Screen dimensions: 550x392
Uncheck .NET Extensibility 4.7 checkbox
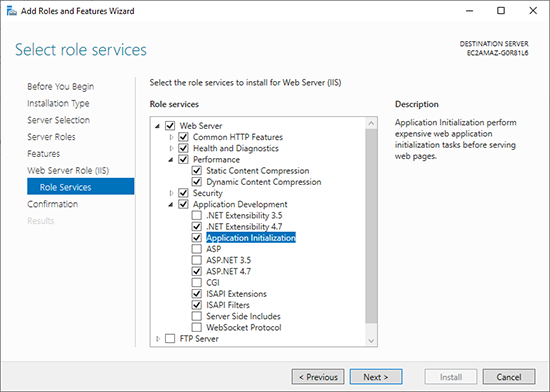point(197,227)
